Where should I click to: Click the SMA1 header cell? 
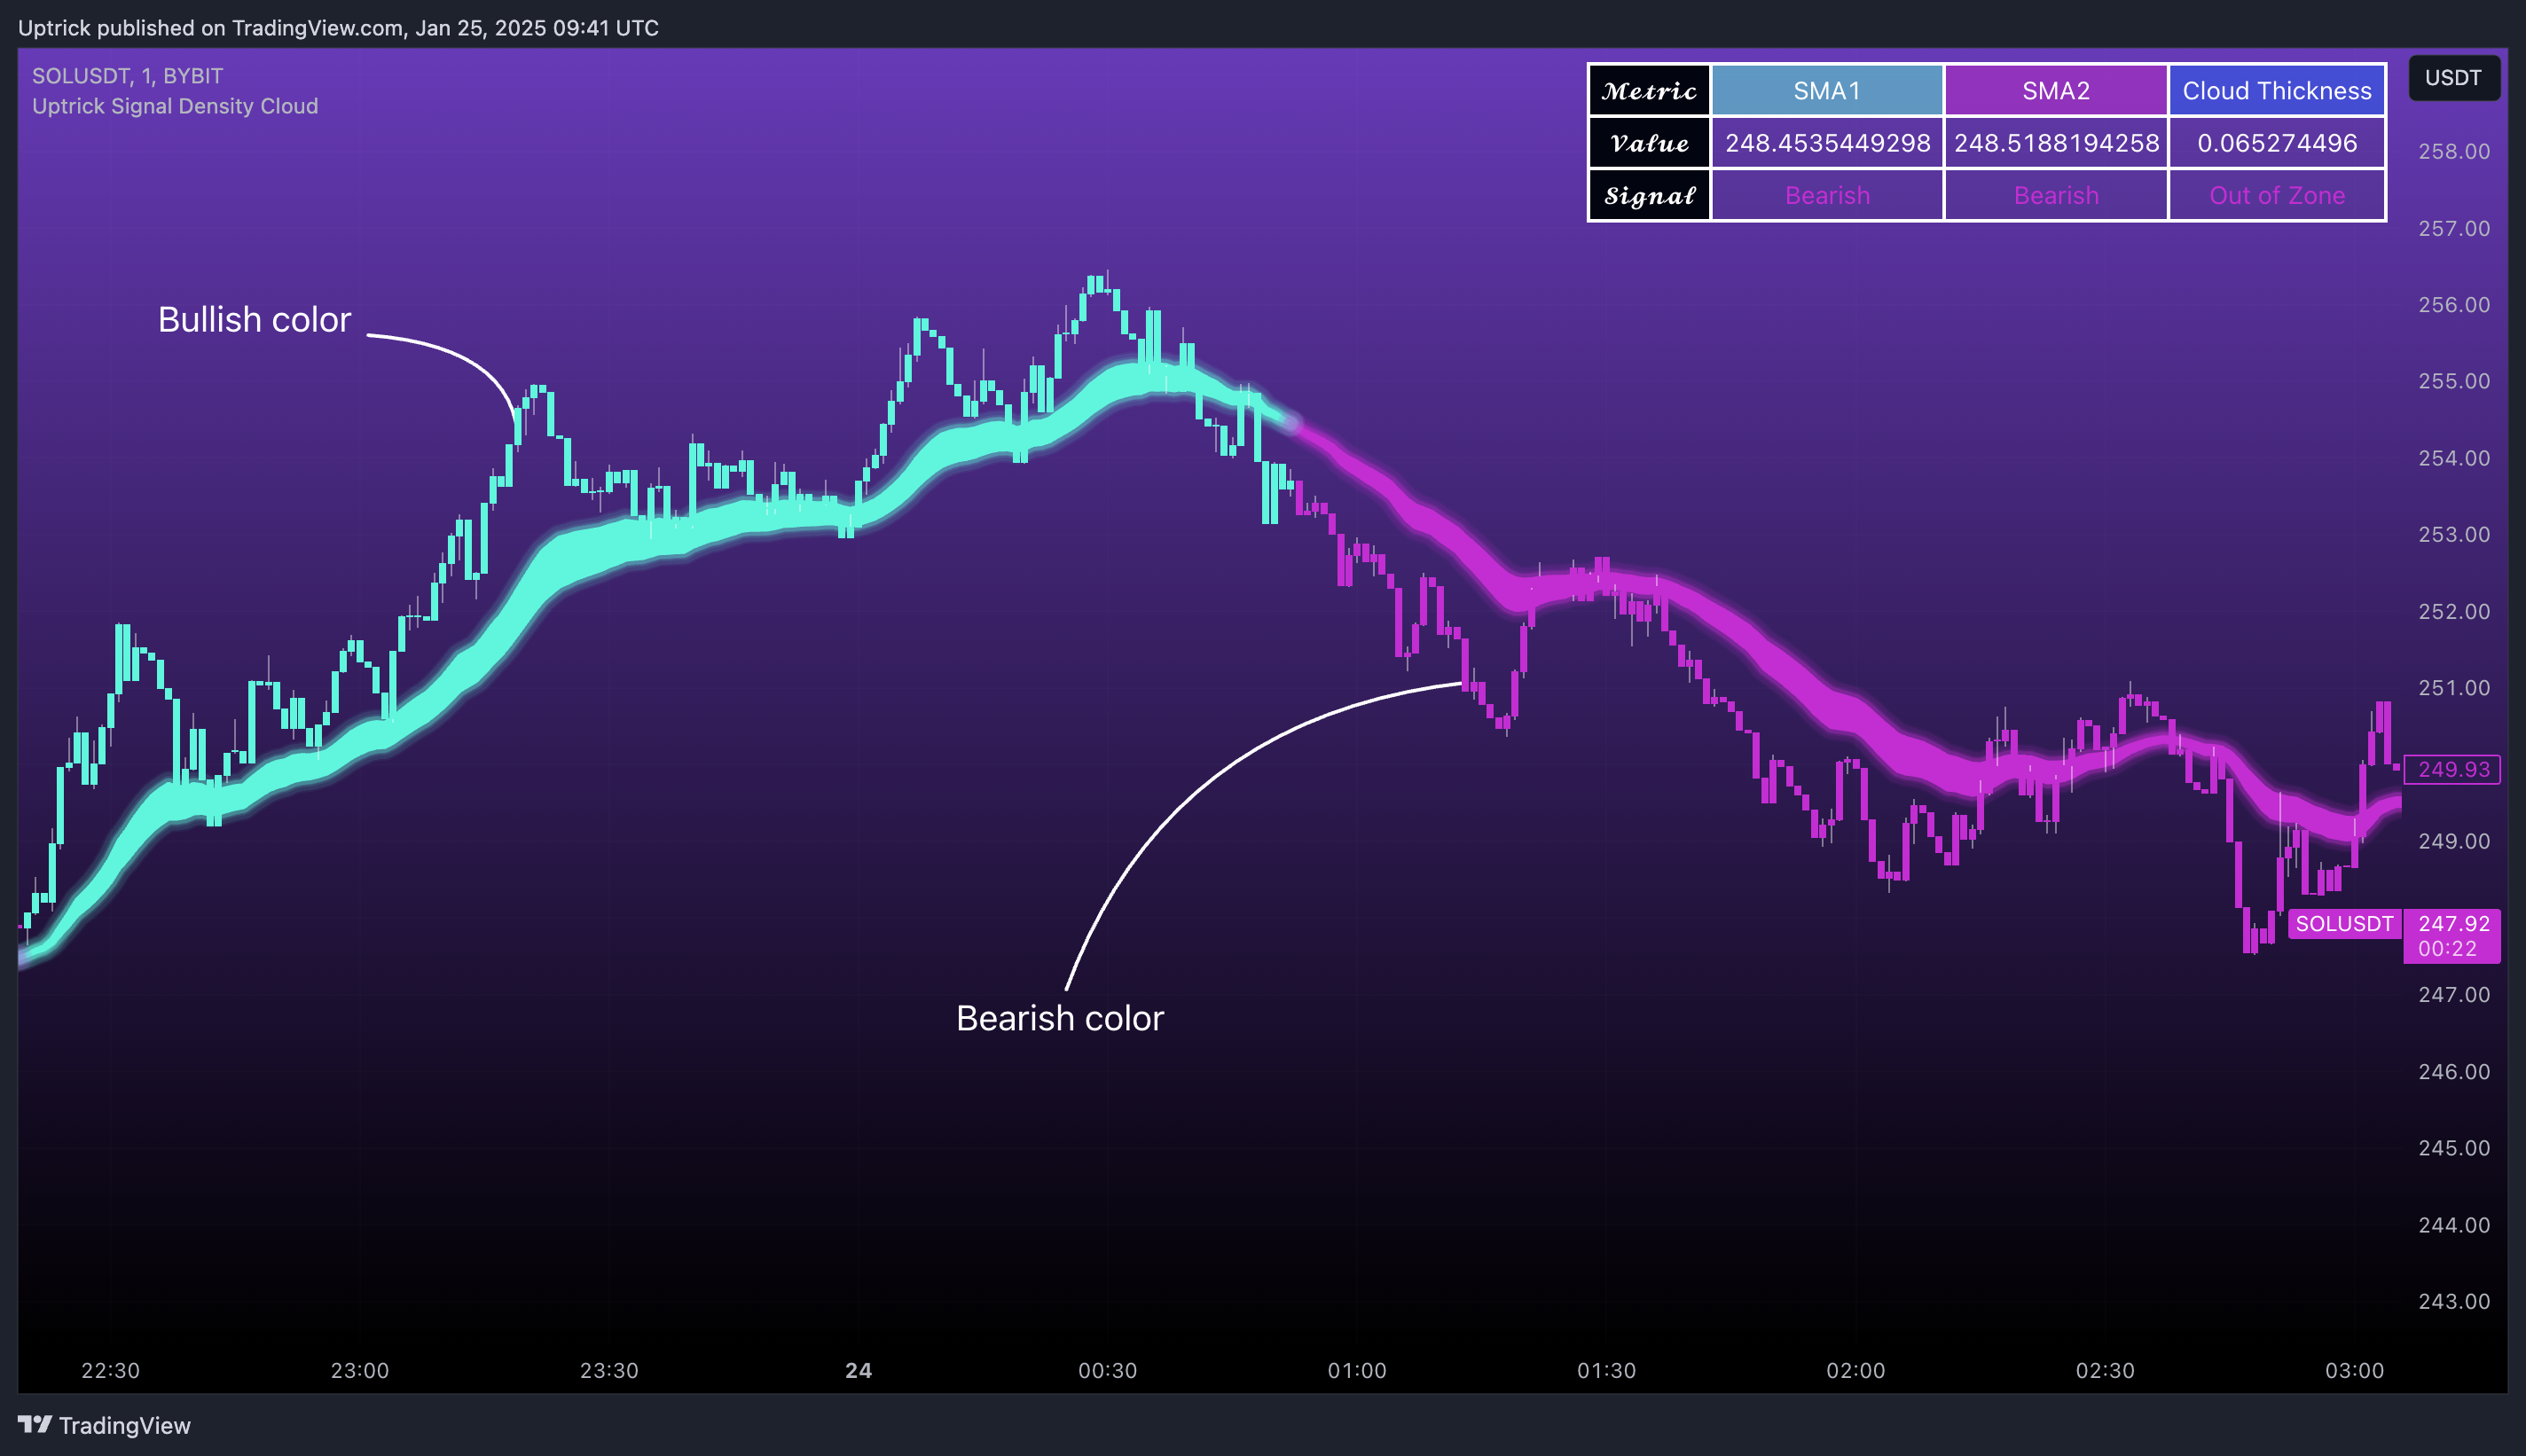1827,91
